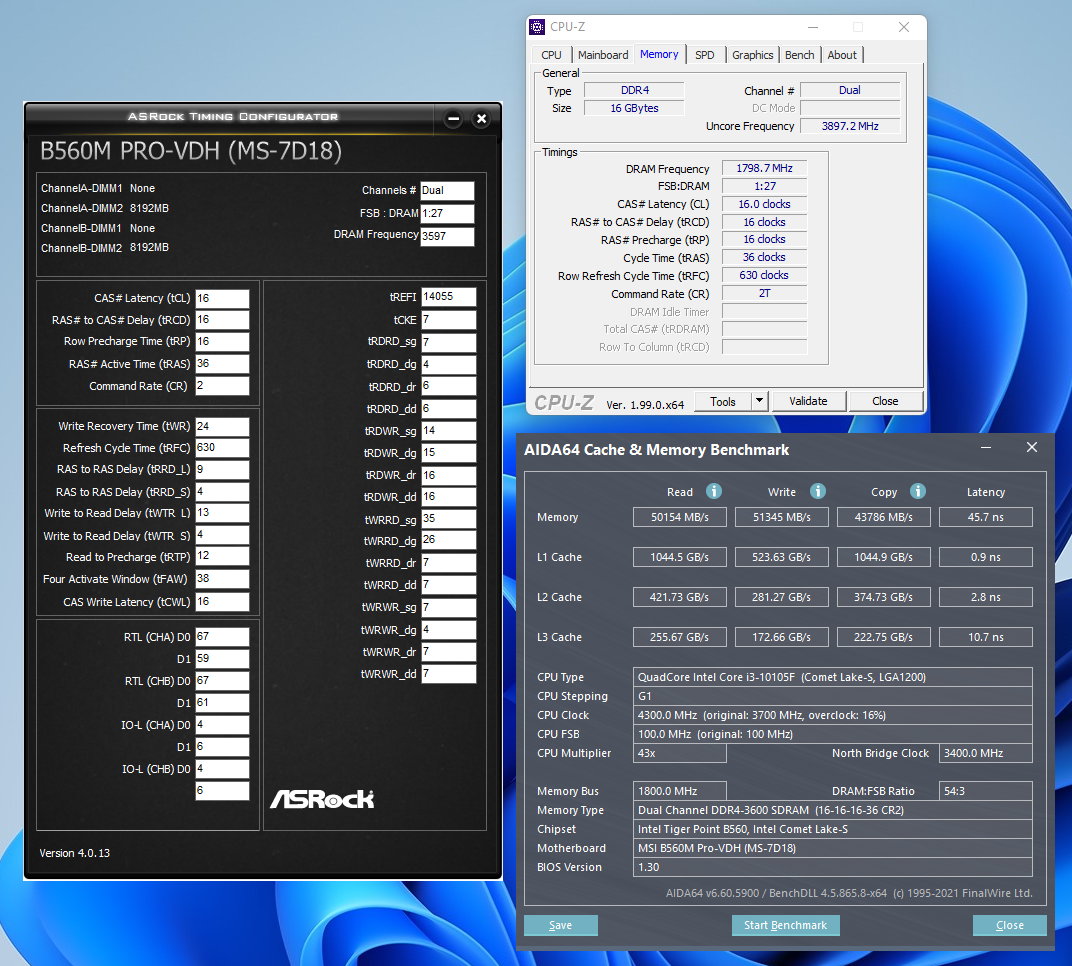Click the info icon next to Read
The height and width of the screenshot is (966, 1072).
point(714,491)
